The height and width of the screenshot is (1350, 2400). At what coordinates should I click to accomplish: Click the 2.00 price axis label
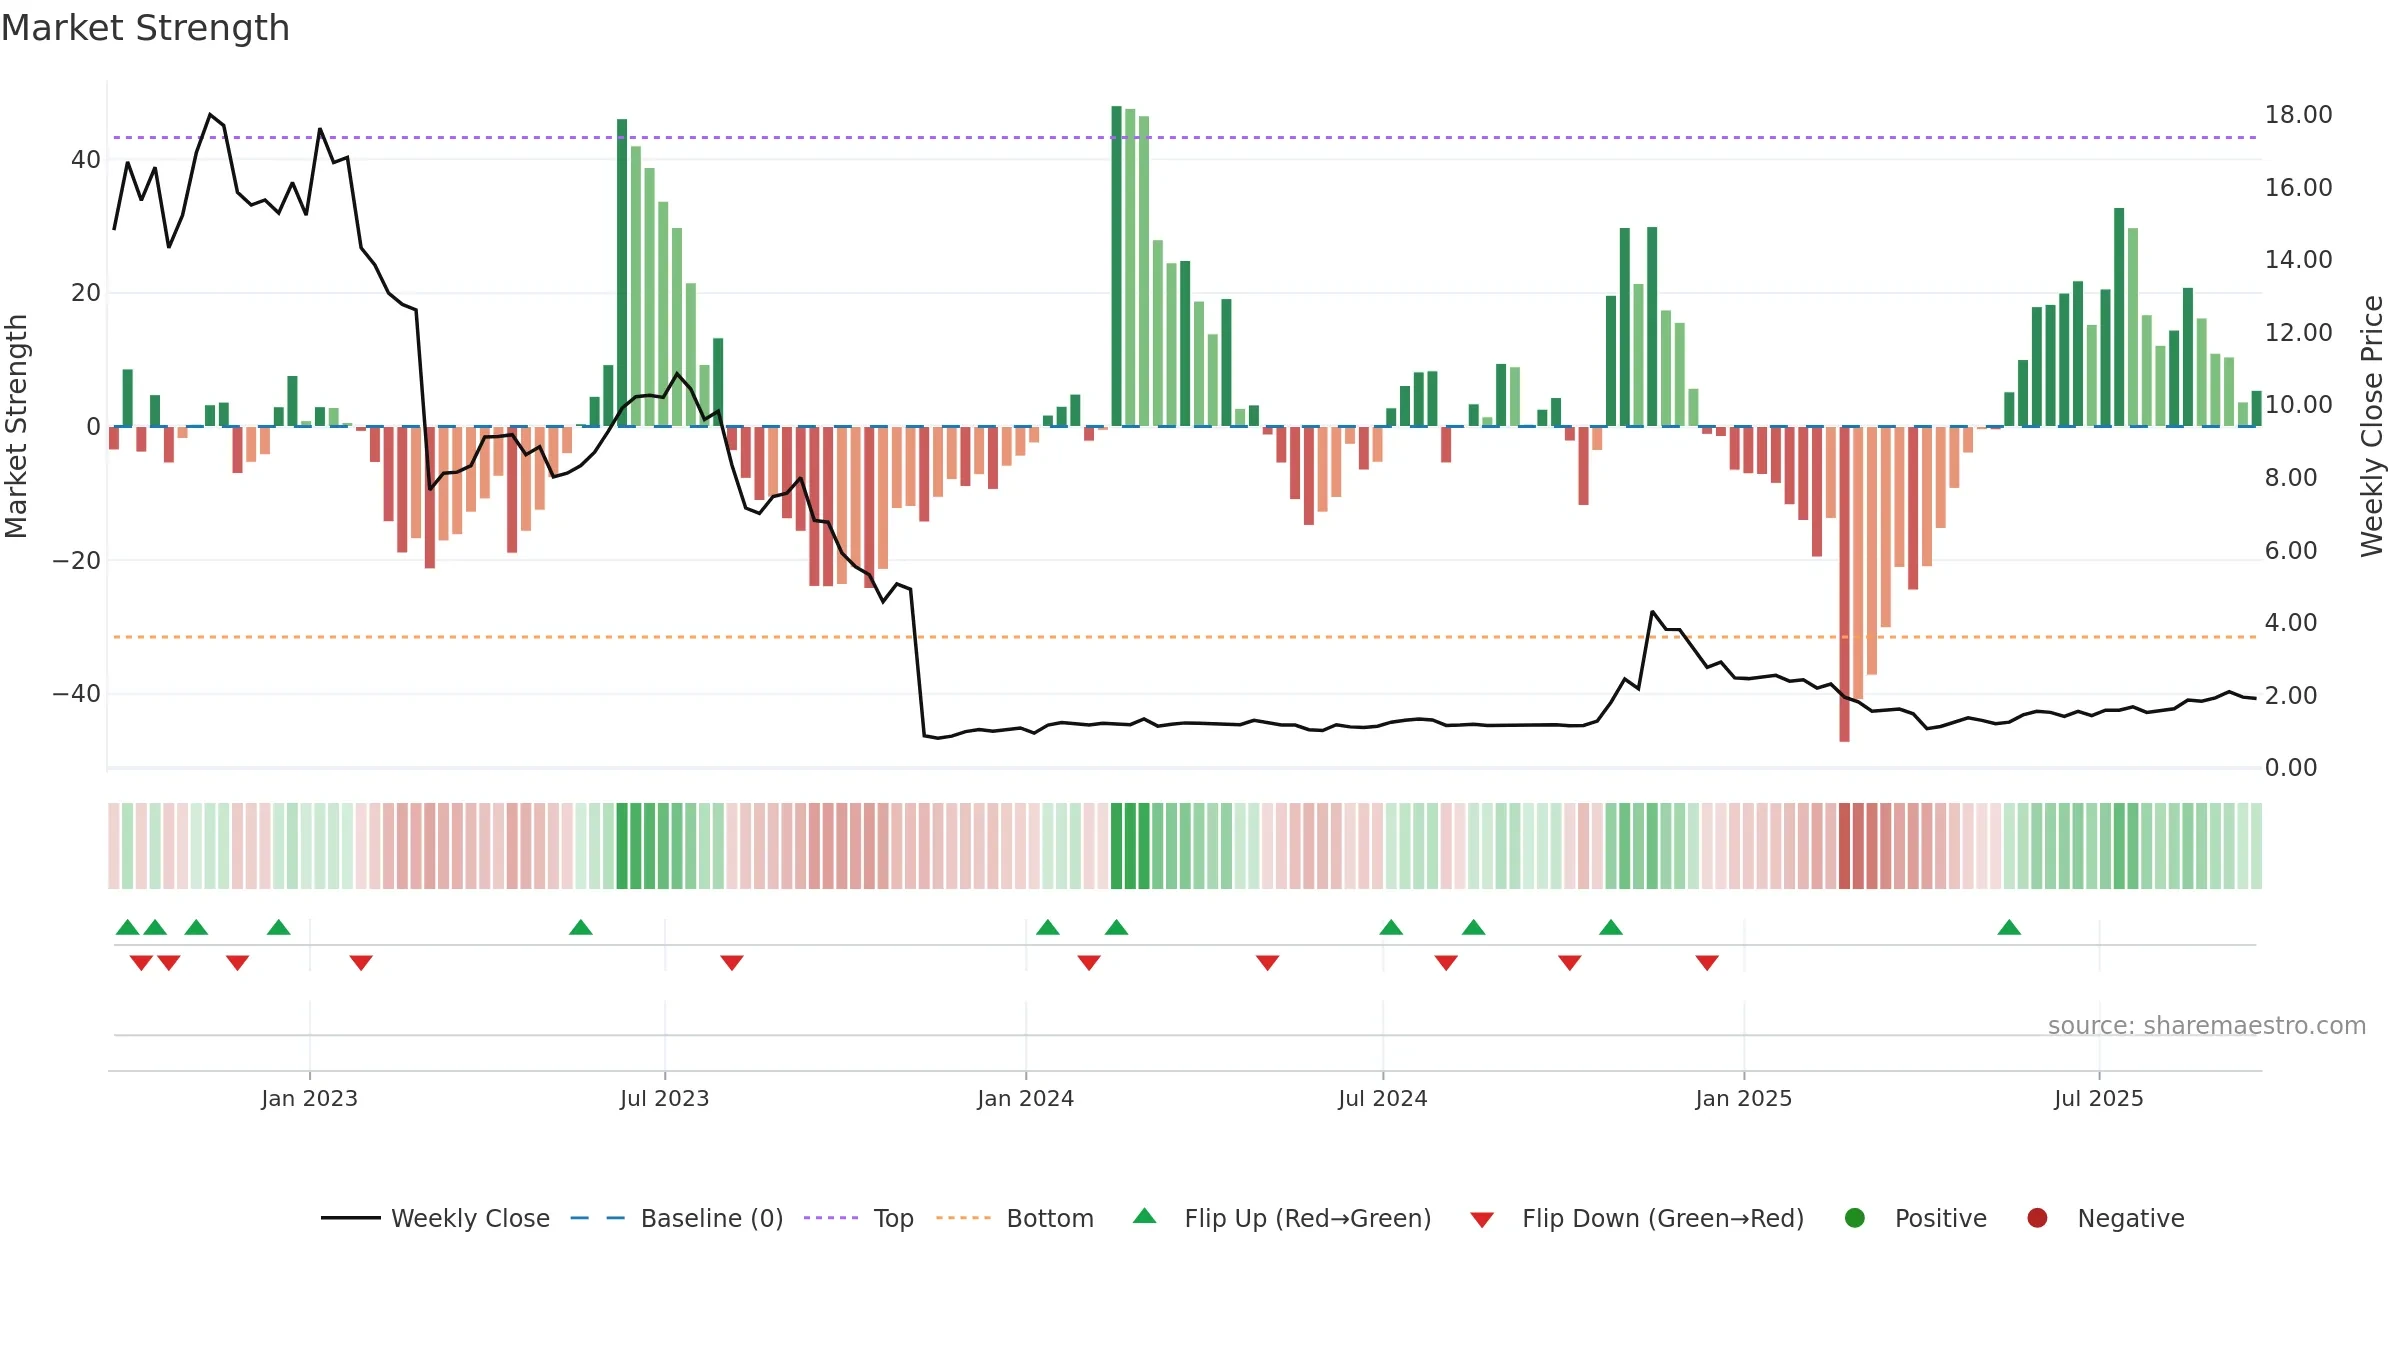(x=2290, y=696)
